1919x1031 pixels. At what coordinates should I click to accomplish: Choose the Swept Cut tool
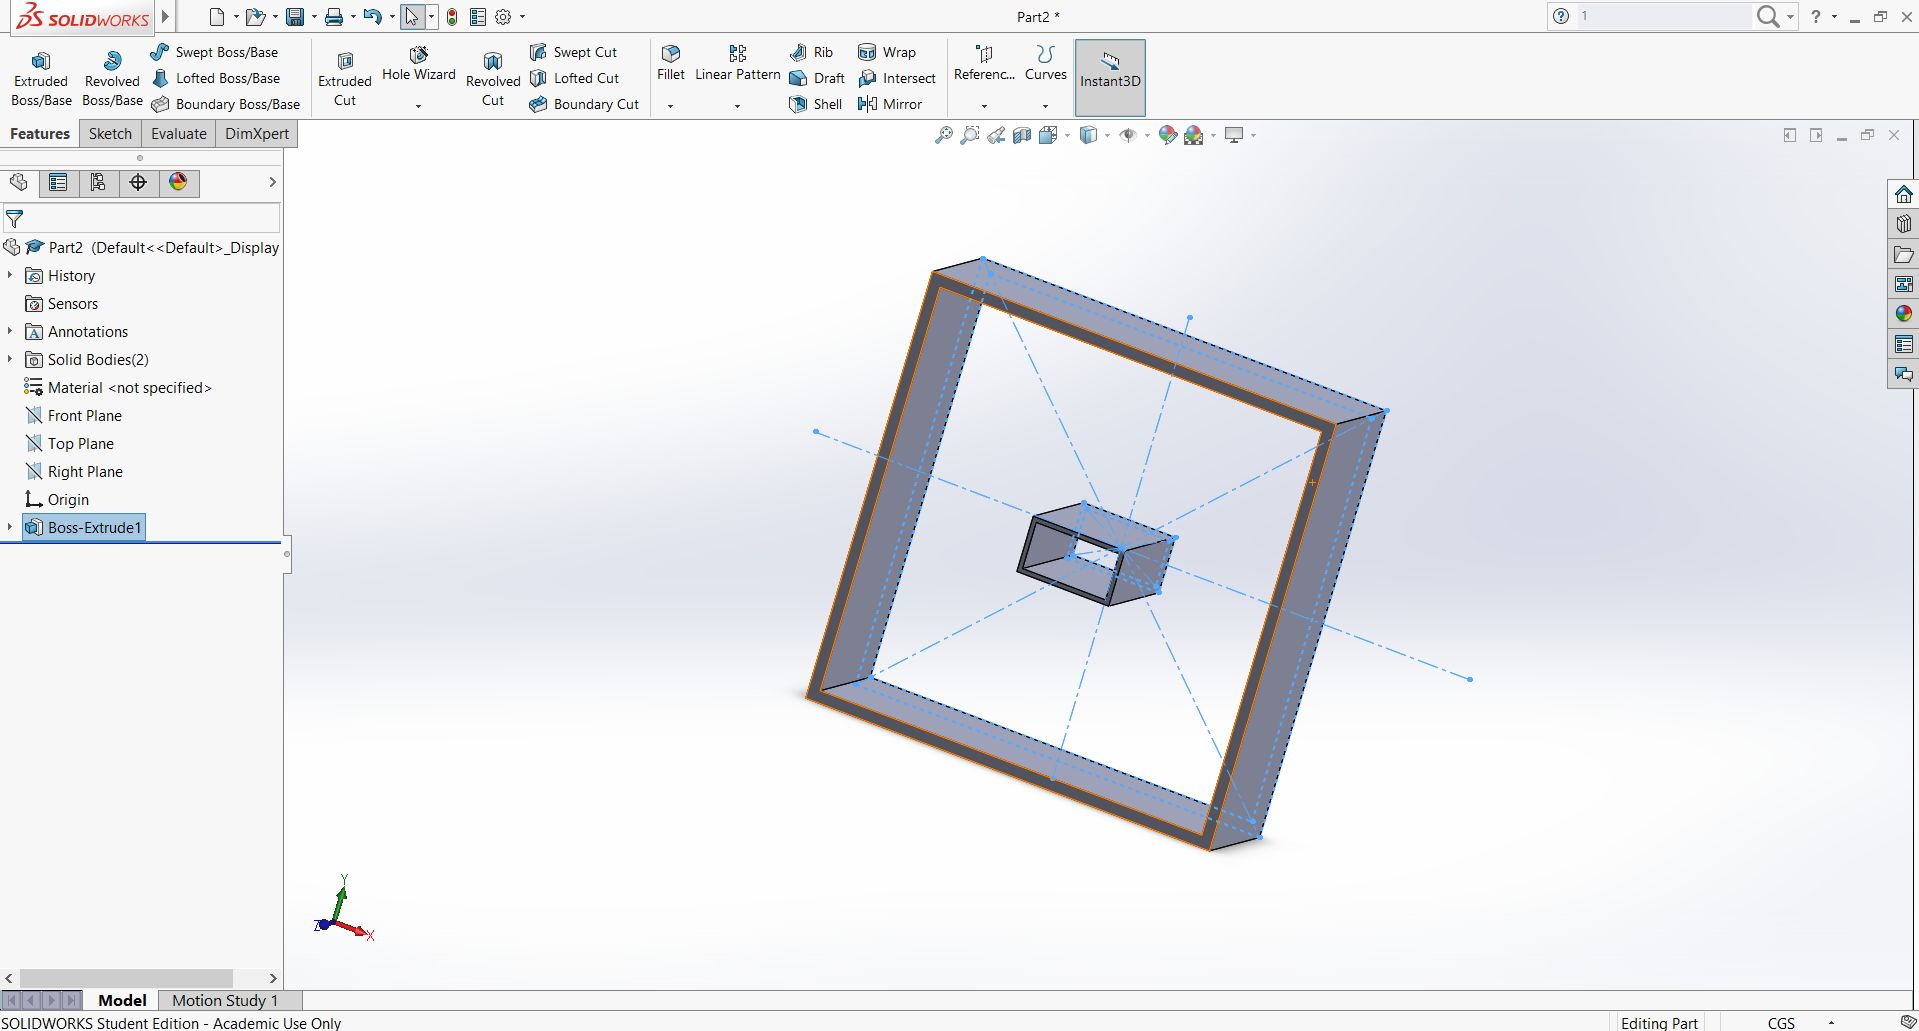coord(573,52)
